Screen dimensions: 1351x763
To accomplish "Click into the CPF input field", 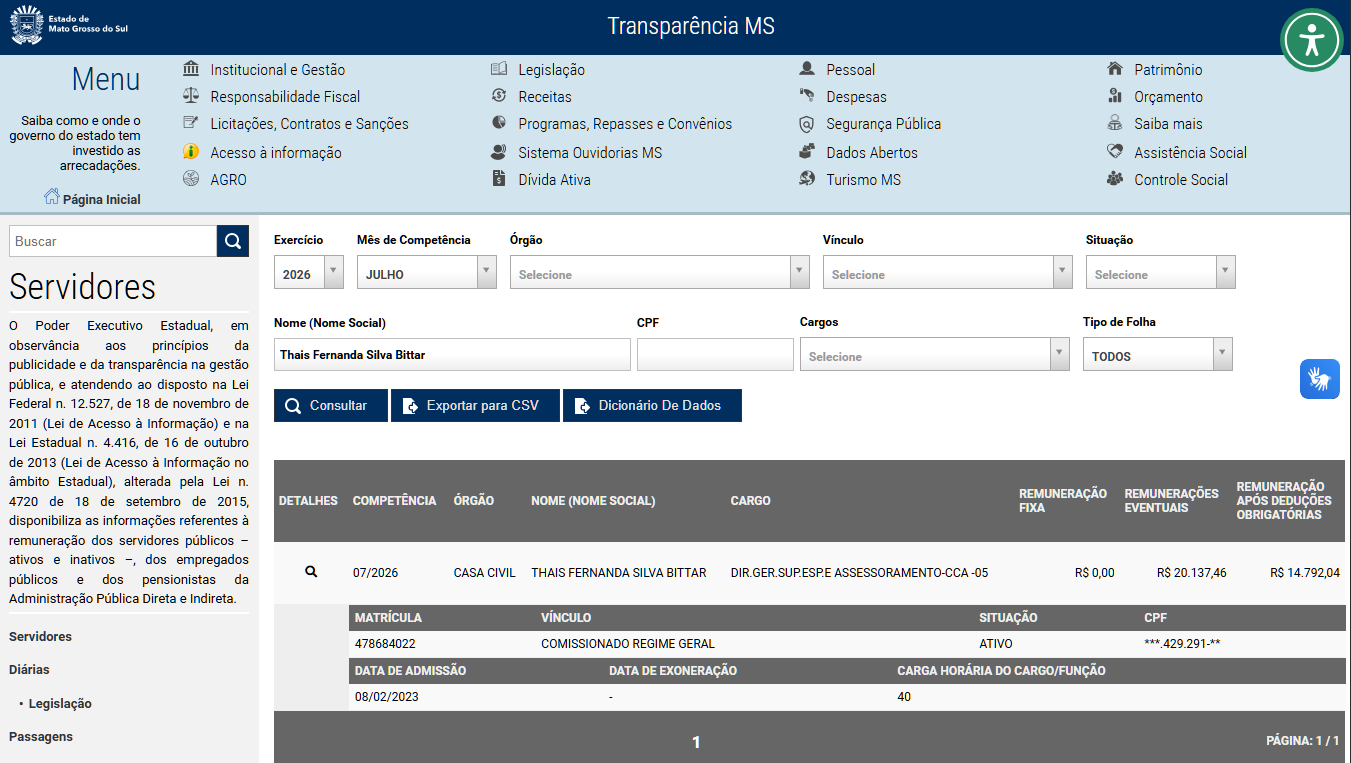I will pyautogui.click(x=715, y=355).
